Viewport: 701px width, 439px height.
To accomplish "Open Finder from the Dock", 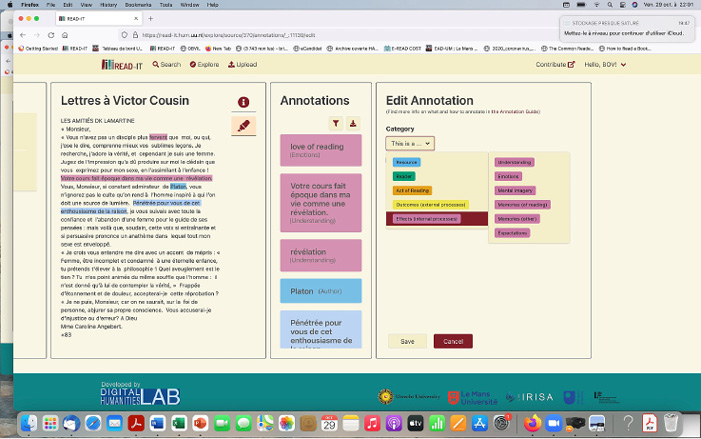I will (29, 423).
